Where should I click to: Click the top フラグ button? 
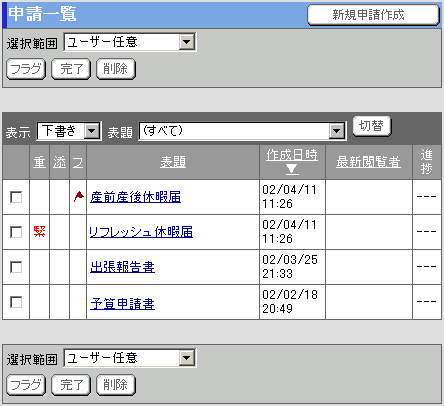26,69
